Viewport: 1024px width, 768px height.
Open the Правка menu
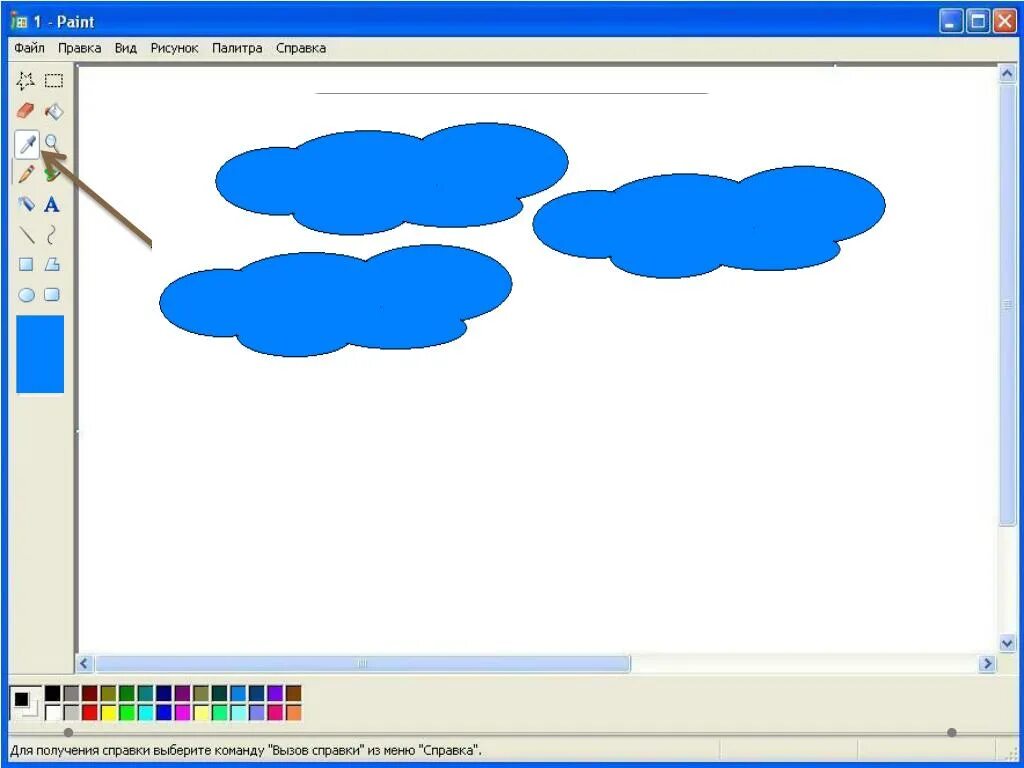pyautogui.click(x=79, y=48)
